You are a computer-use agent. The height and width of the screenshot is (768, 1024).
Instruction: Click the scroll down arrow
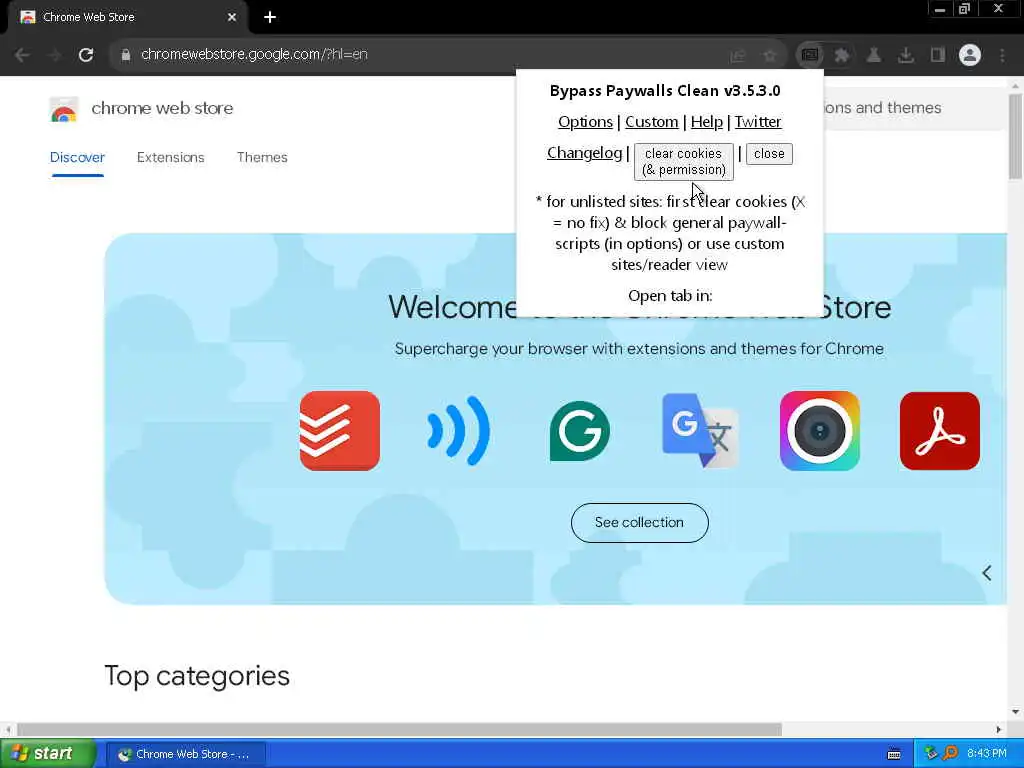[x=1015, y=712]
